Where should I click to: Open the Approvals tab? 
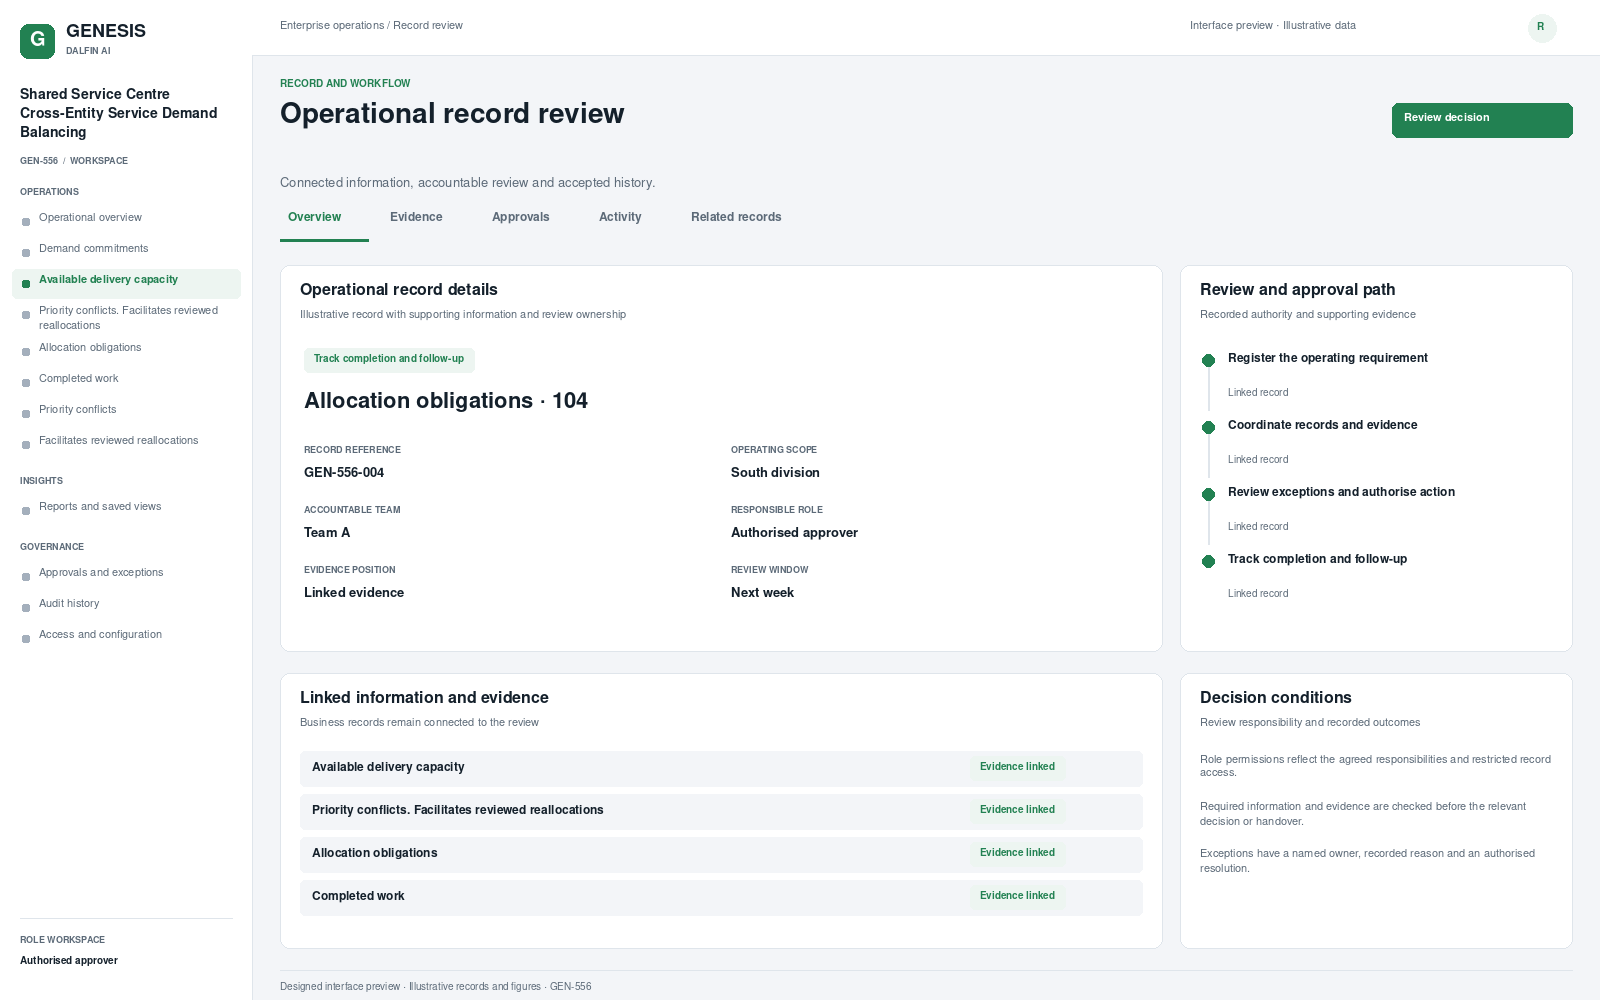tap(521, 217)
